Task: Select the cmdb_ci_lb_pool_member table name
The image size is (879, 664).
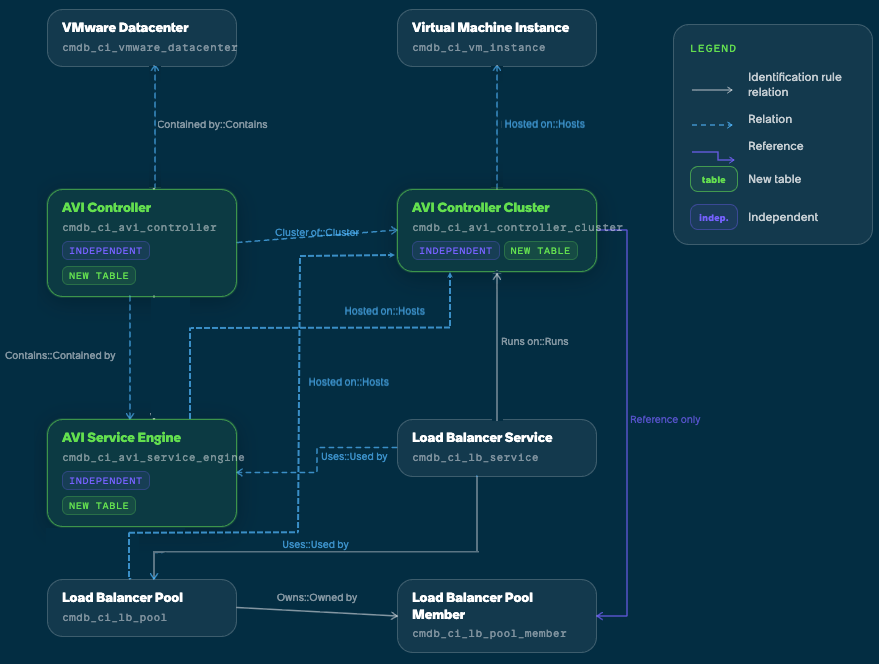Action: click(x=489, y=633)
